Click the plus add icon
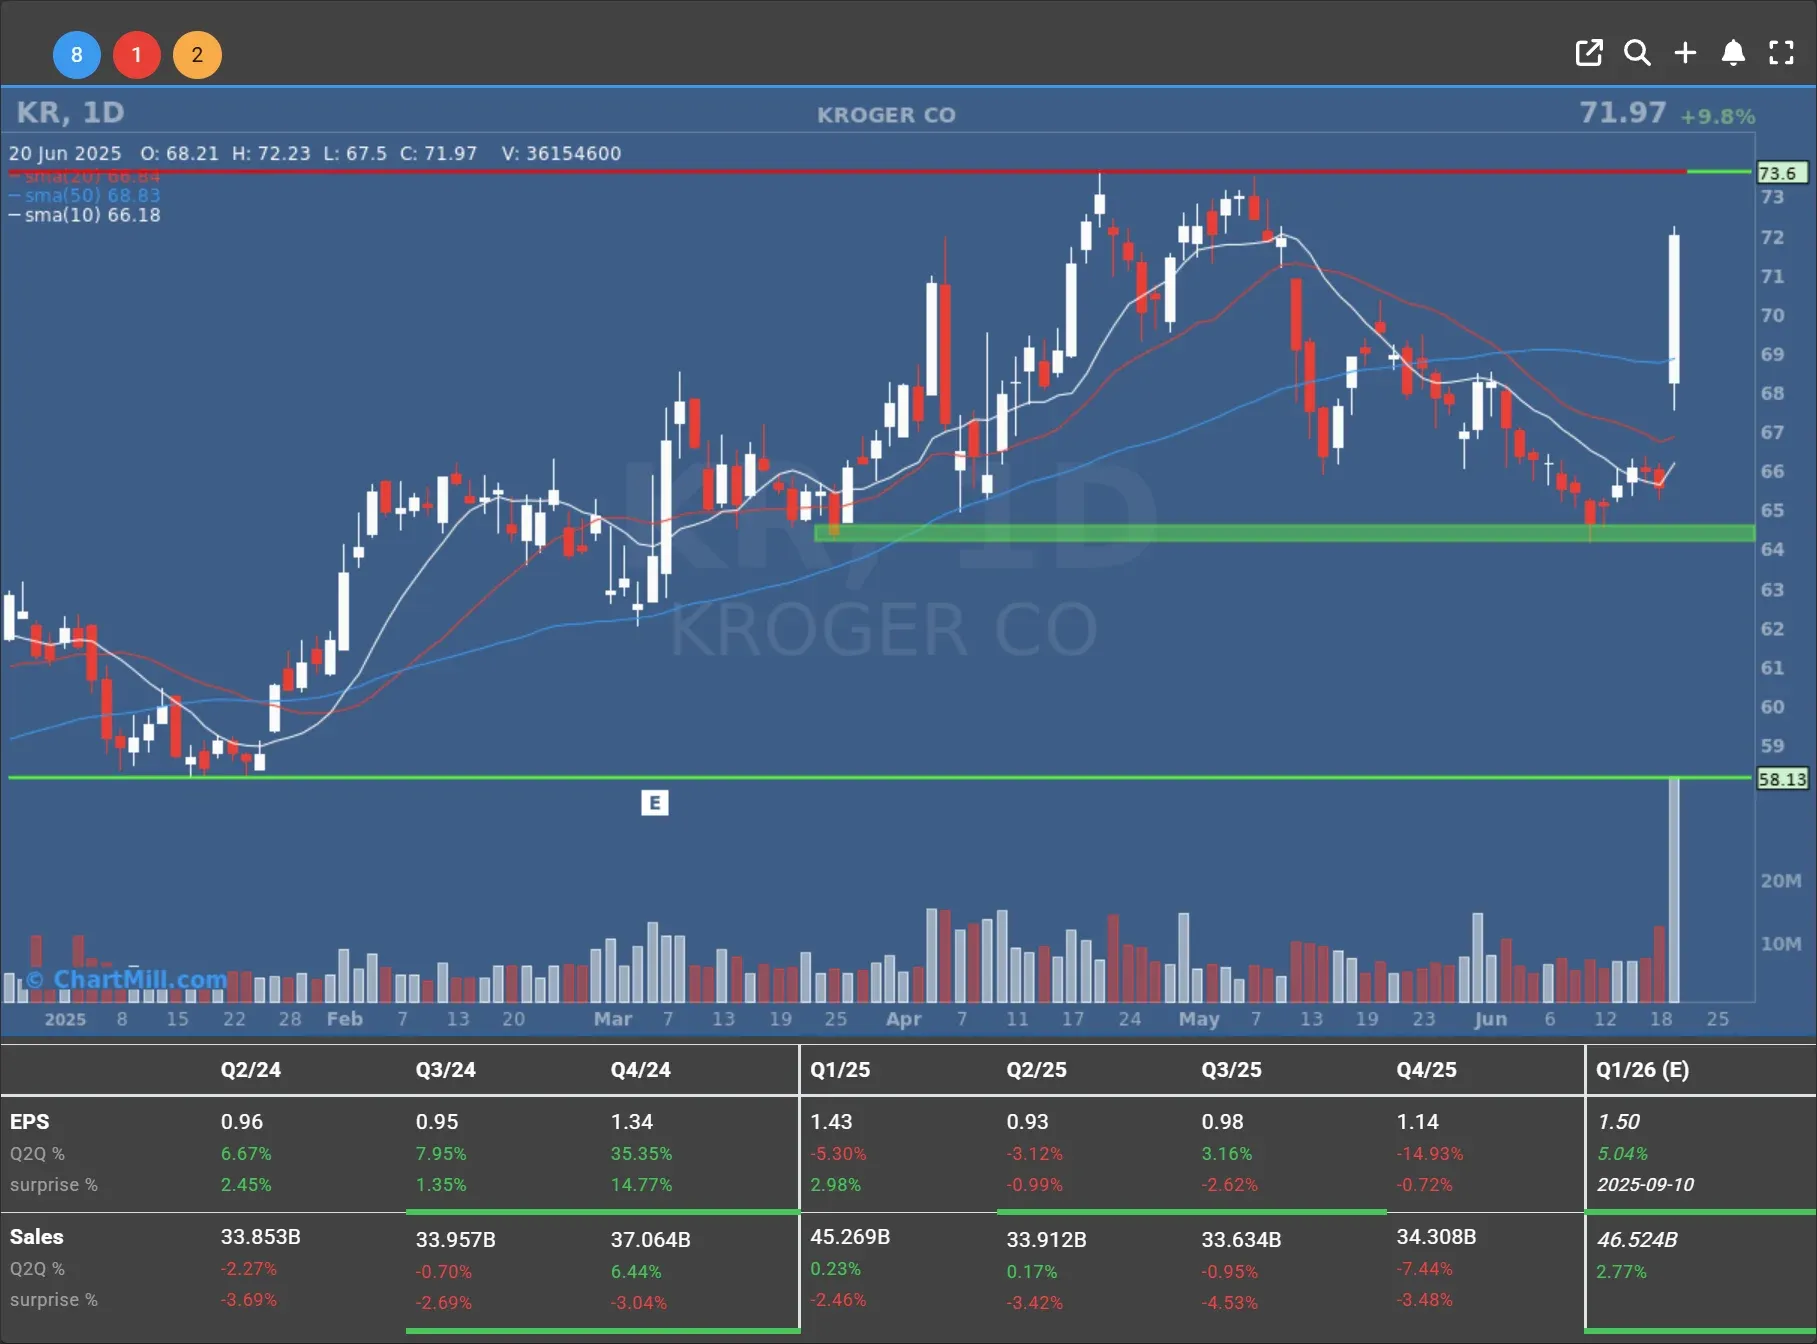Image resolution: width=1817 pixels, height=1344 pixels. [1685, 53]
